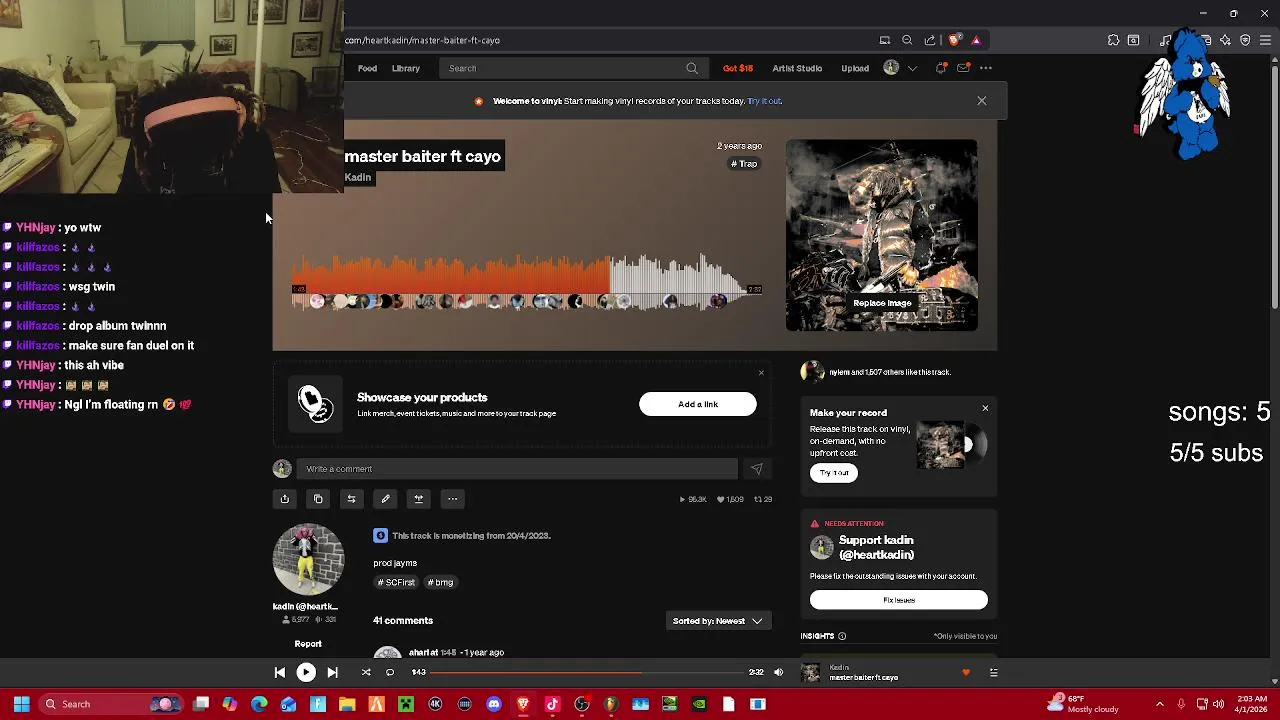Image resolution: width=1280 pixels, height=720 pixels.
Task: Open the browser extensions puzzle icon
Action: pos(1113,40)
